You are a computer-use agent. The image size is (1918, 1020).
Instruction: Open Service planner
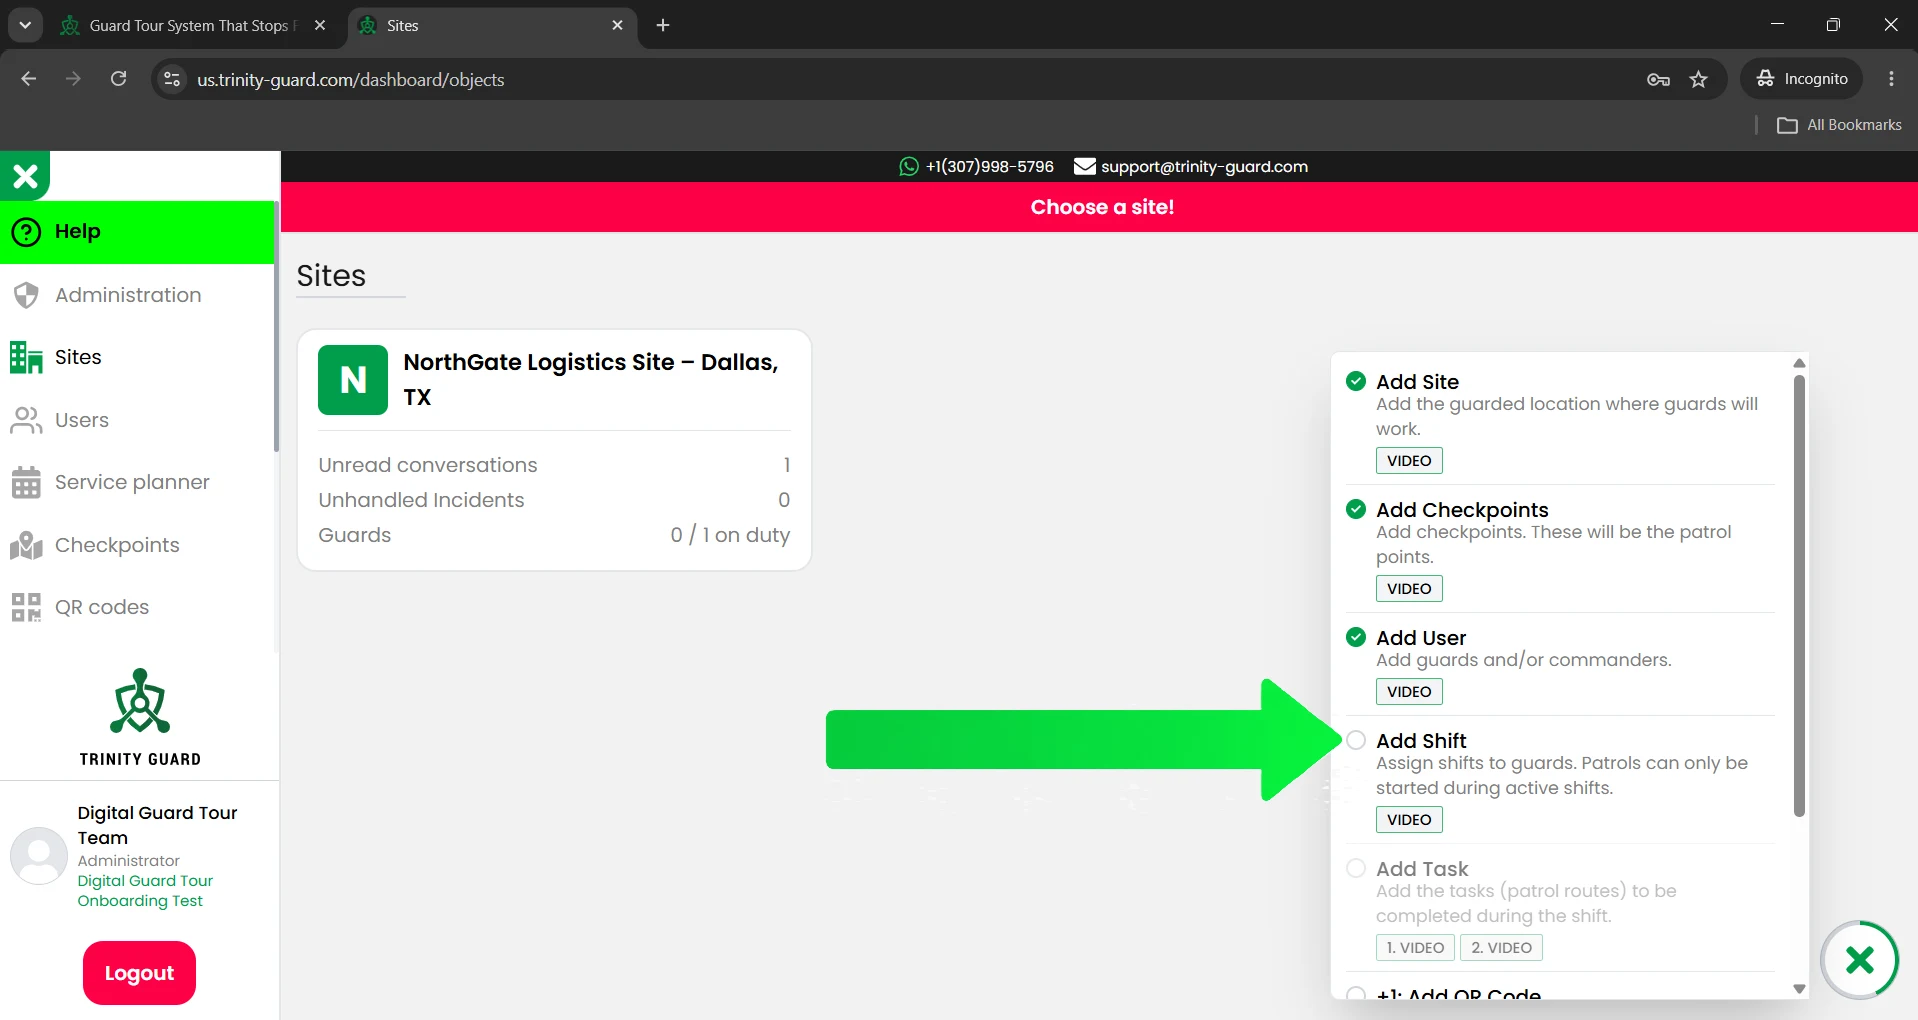(137, 482)
